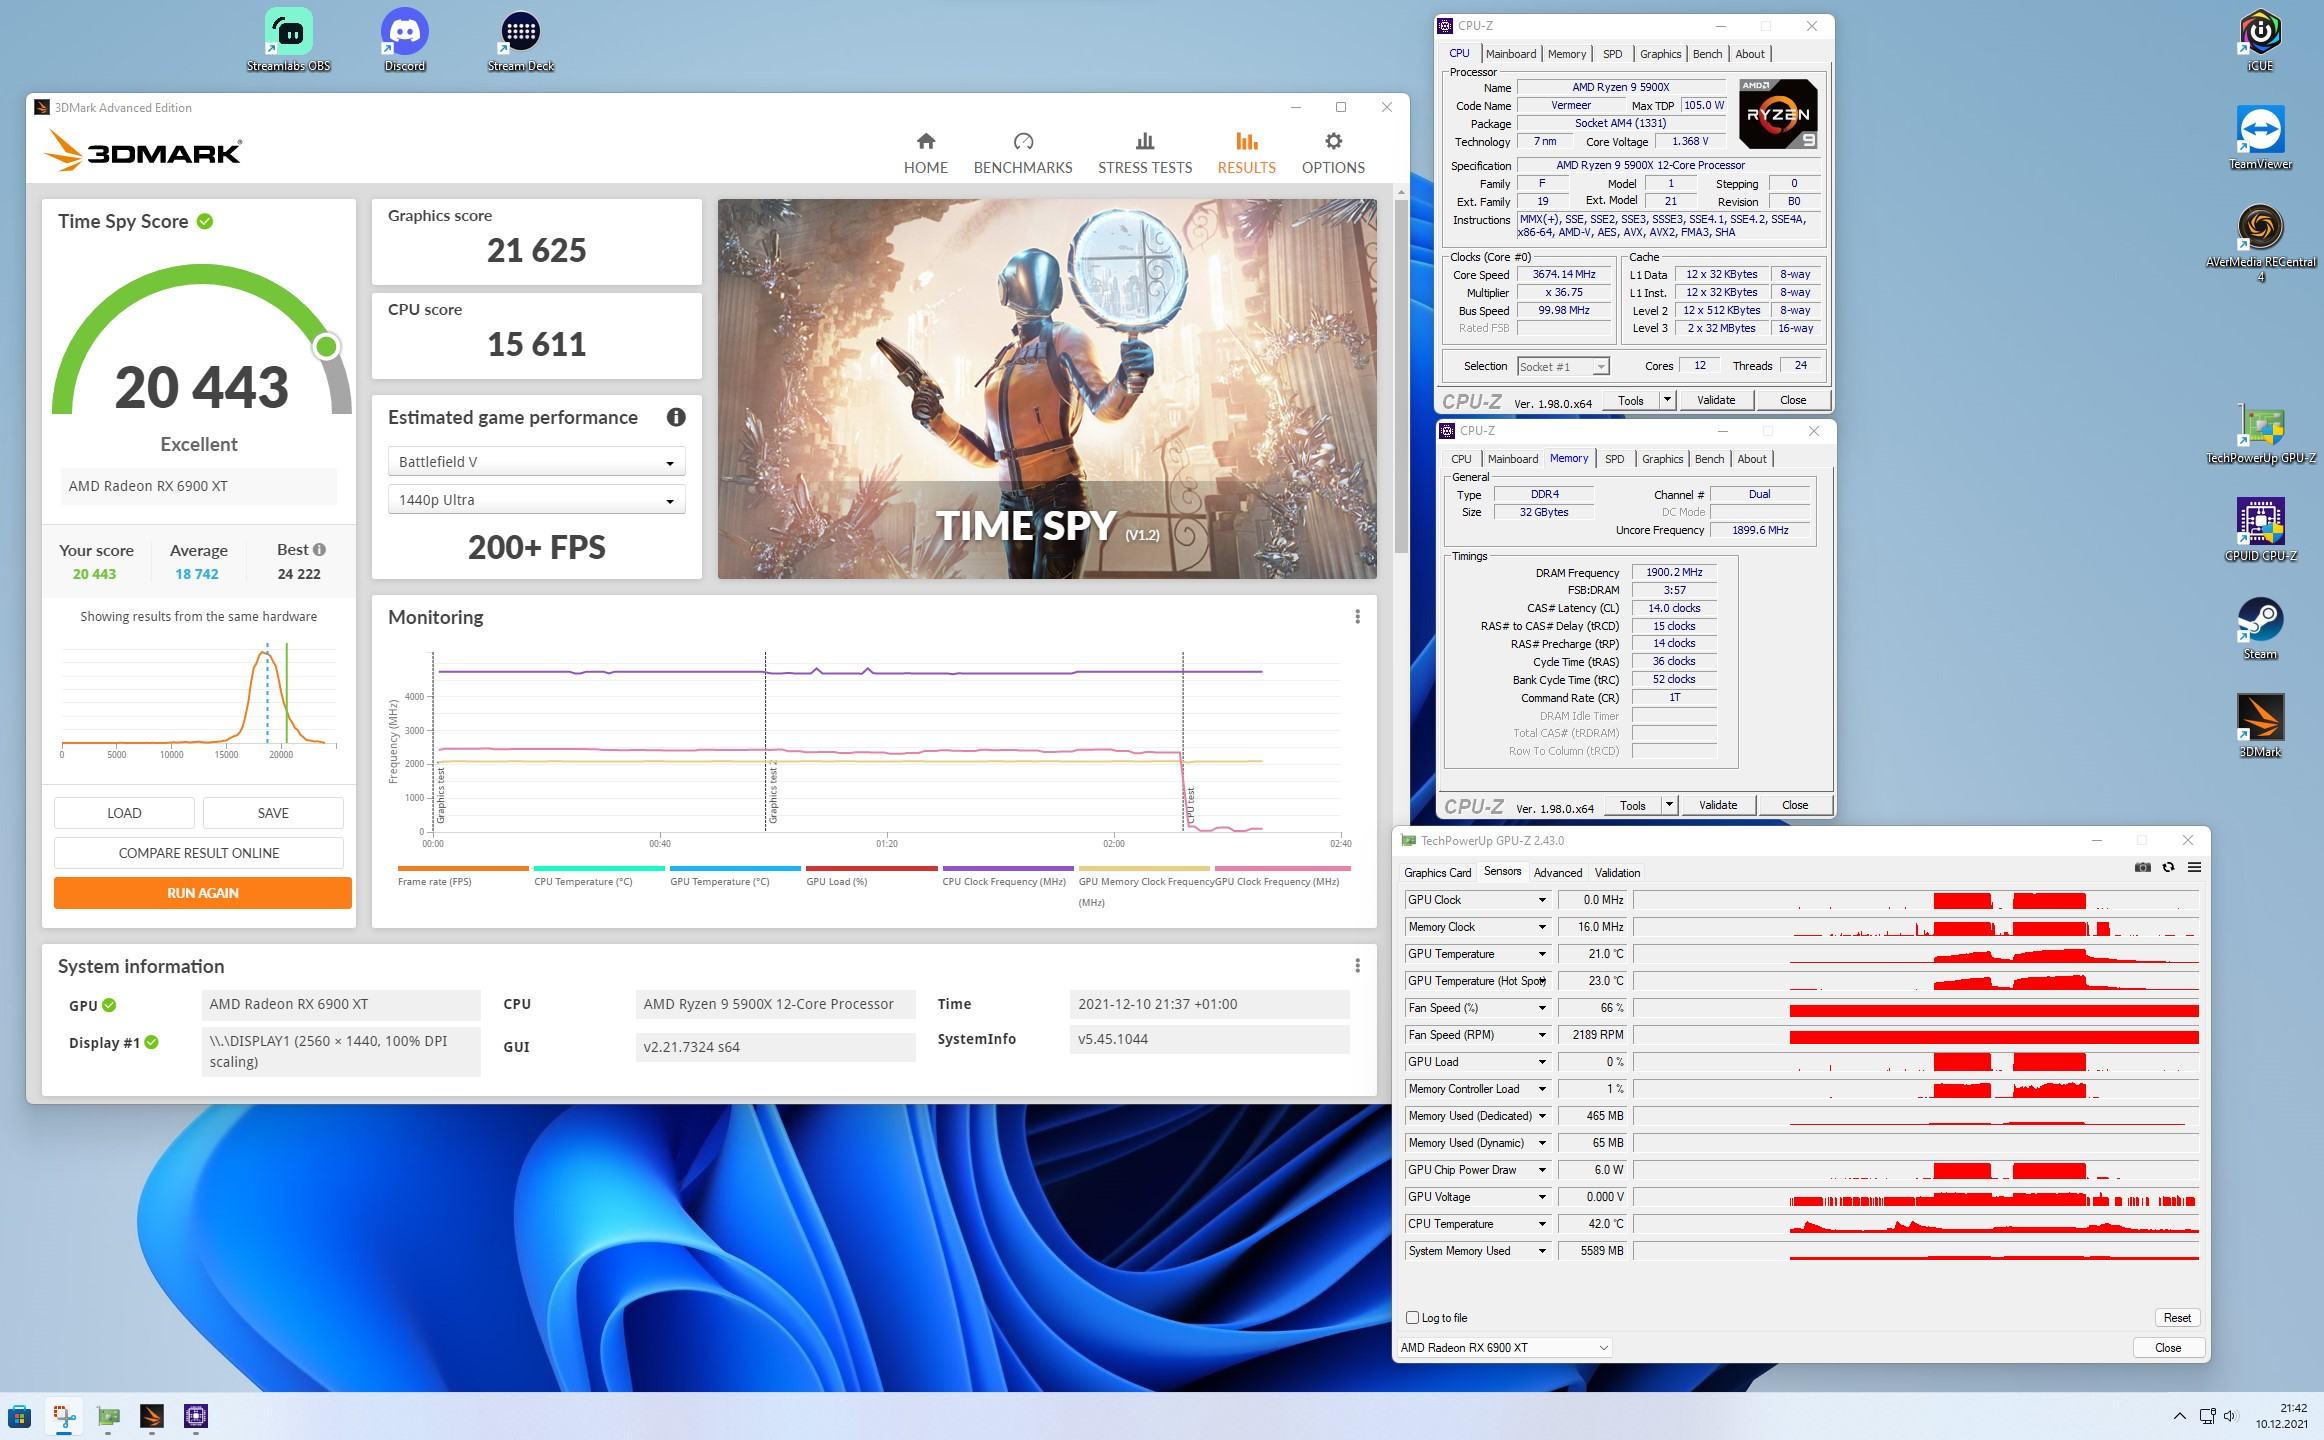The image size is (2324, 1440).
Task: Click the GPU-Z screenshot camera icon
Action: click(x=2142, y=867)
